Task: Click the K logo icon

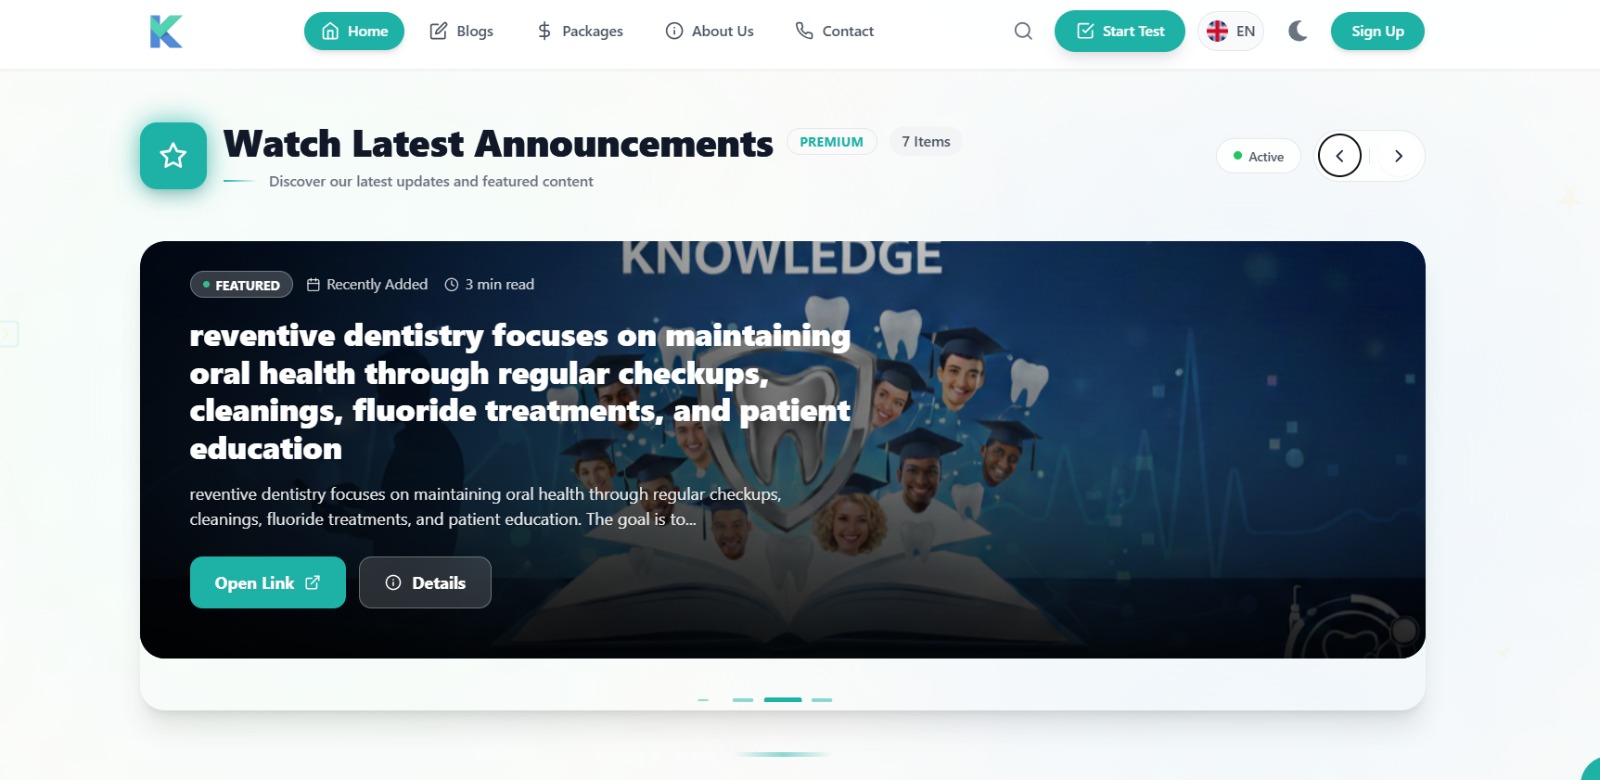Action: (x=166, y=31)
